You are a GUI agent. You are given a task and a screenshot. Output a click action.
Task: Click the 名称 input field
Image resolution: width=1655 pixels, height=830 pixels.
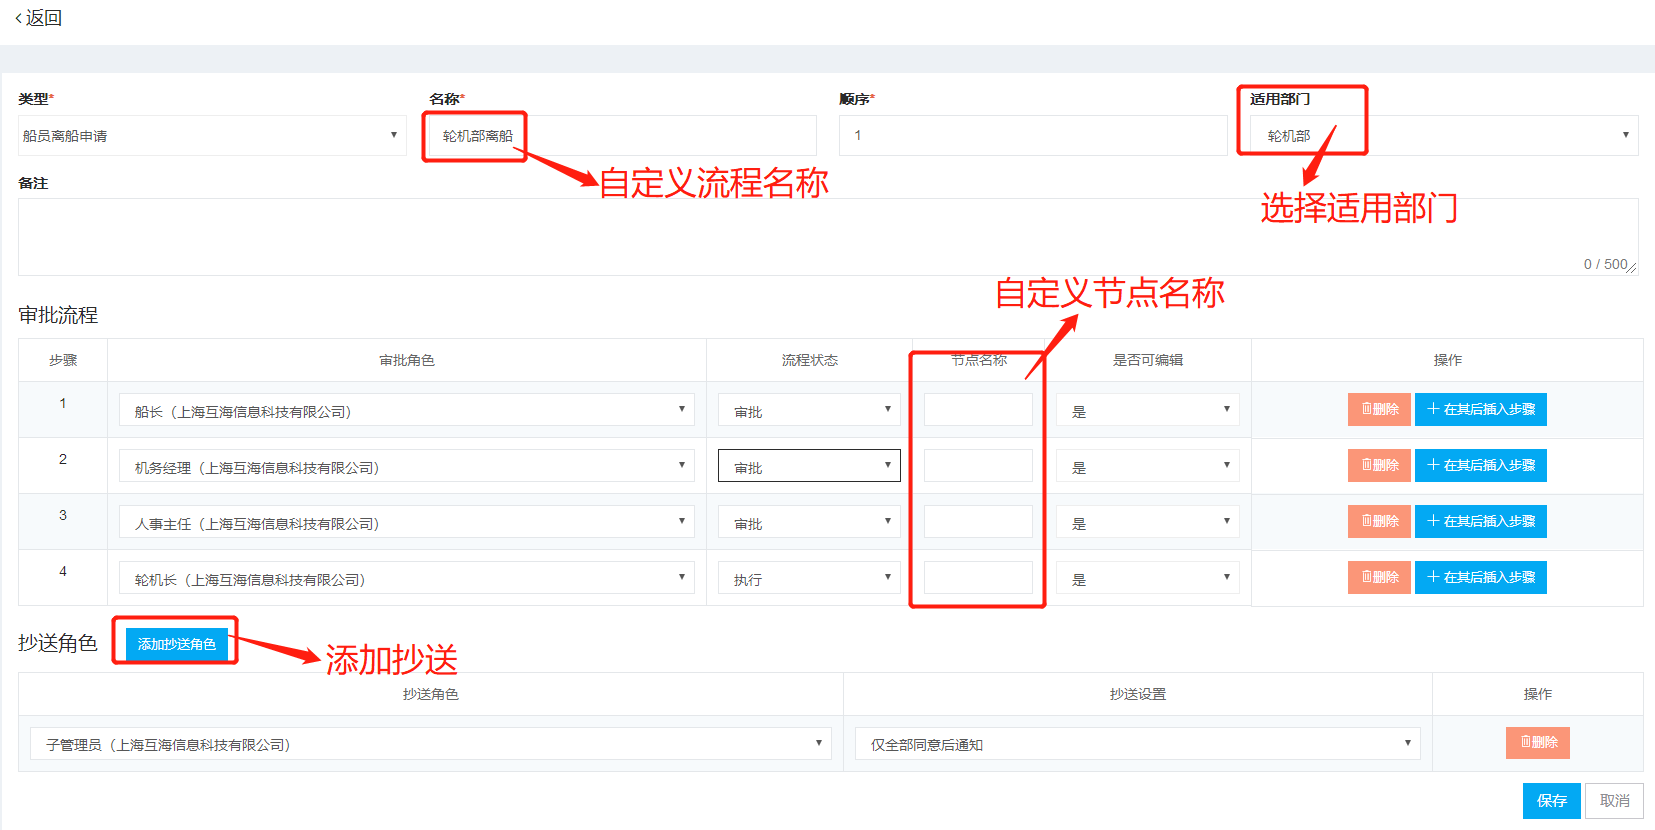click(623, 136)
